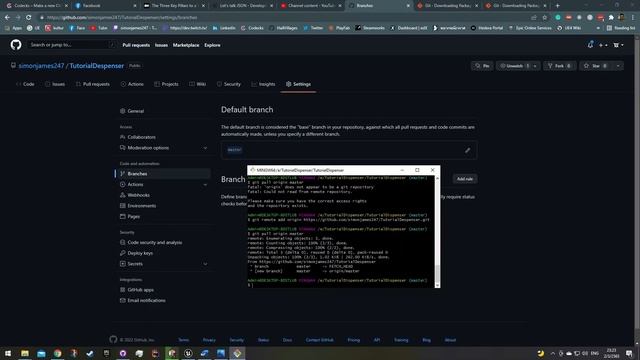Expand the Unwatch options arrow

[535, 66]
